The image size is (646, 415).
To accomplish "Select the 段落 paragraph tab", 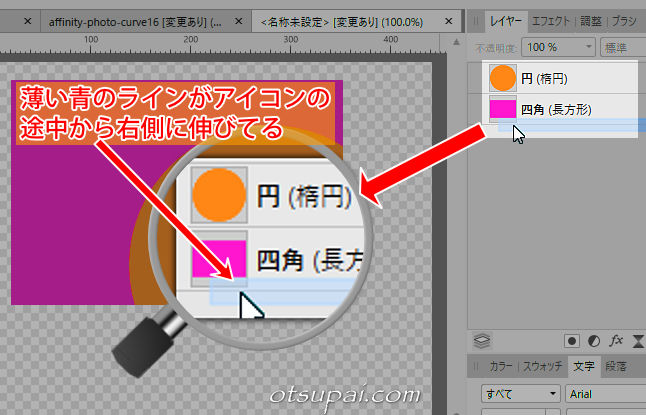I will [x=617, y=367].
